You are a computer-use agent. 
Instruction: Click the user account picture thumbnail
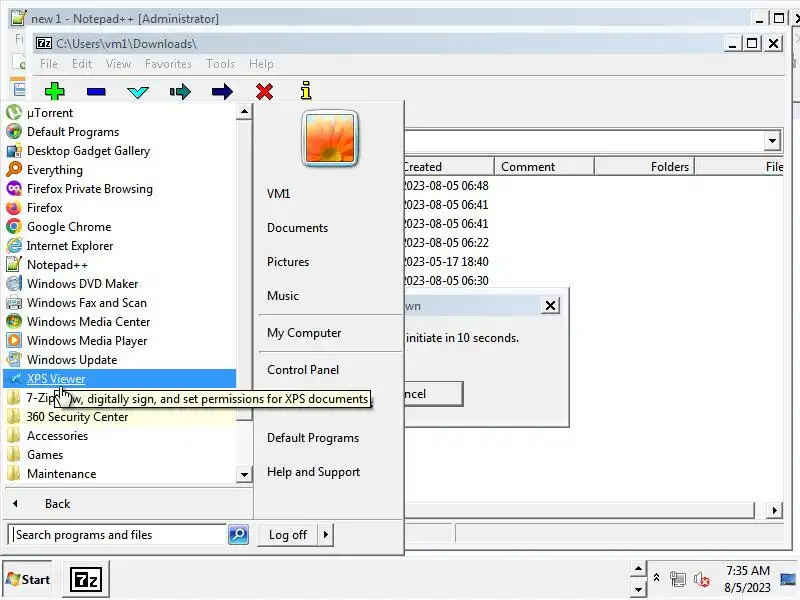(330, 138)
